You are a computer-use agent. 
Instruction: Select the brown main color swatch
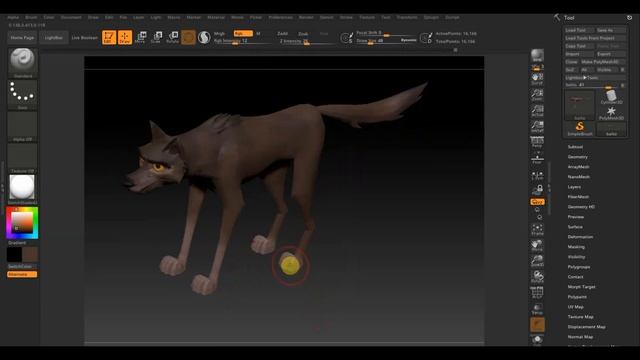click(30, 254)
